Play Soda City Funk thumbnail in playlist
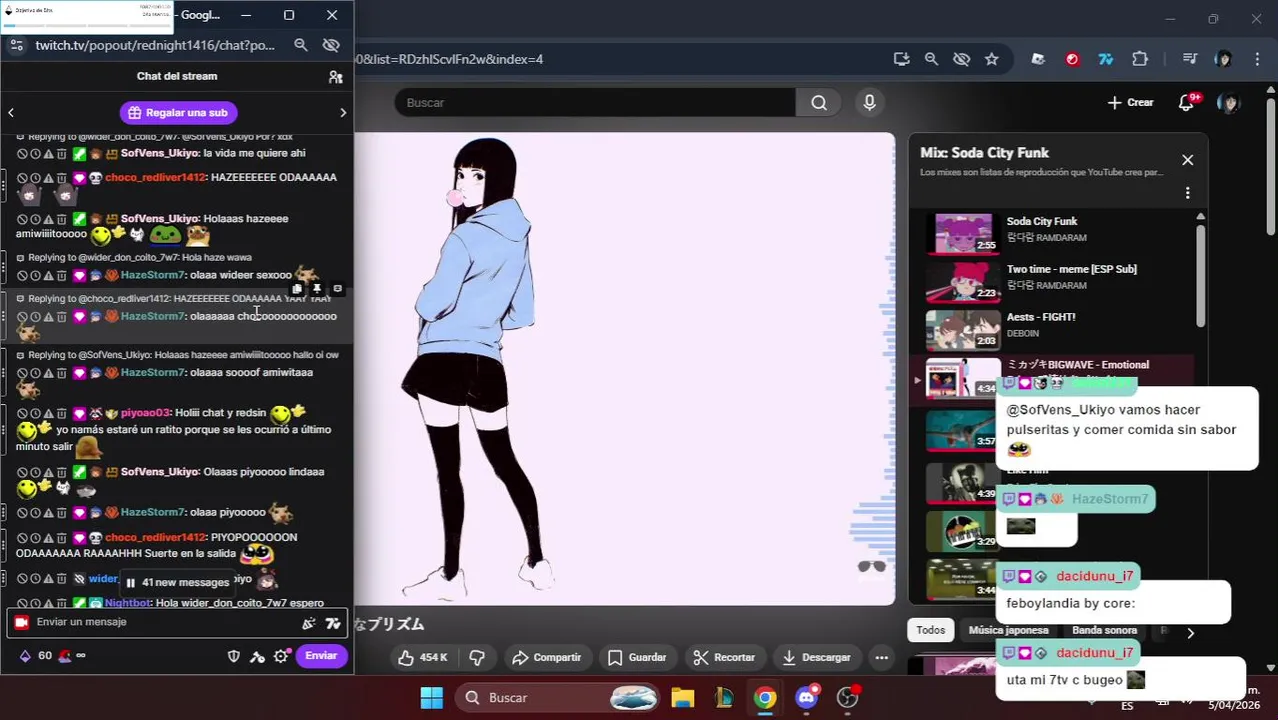 click(x=963, y=233)
